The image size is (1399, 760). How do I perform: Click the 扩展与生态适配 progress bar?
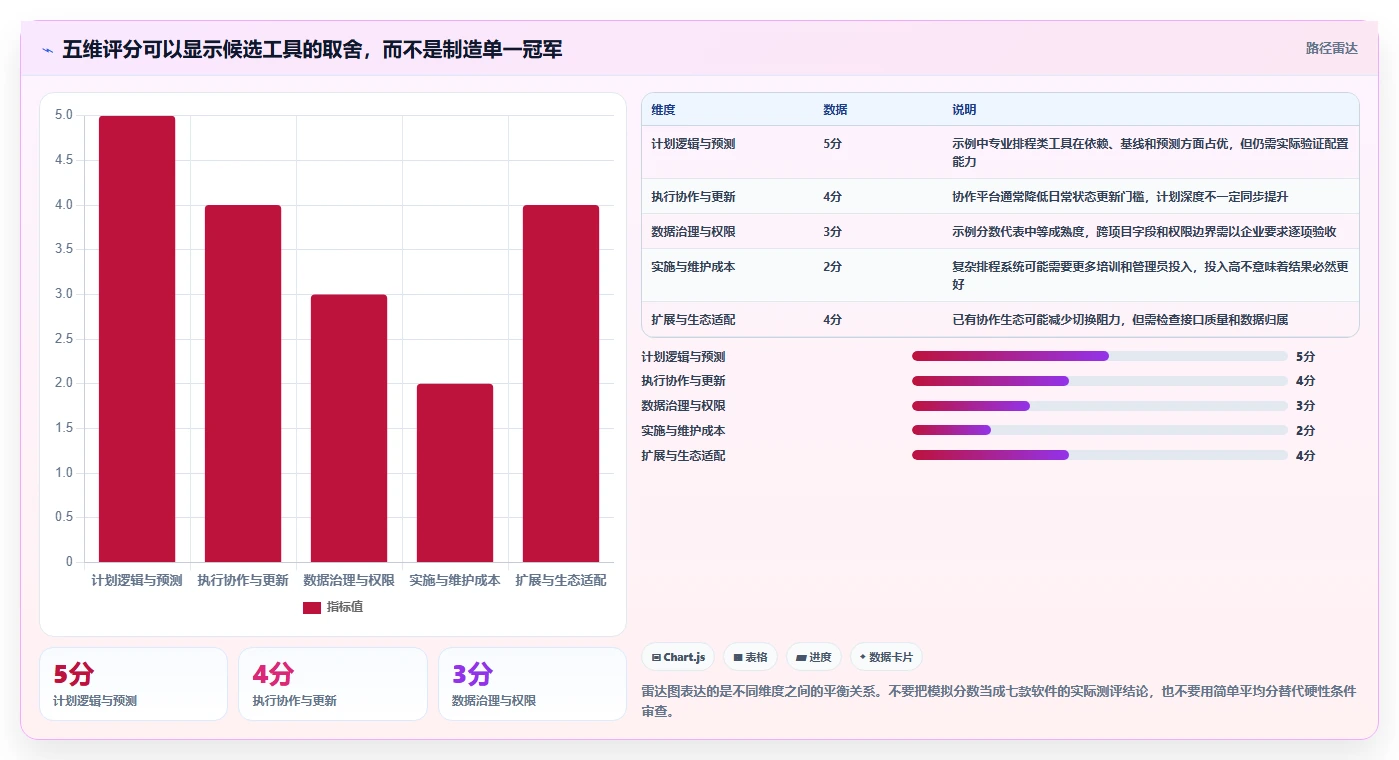(x=1100, y=455)
